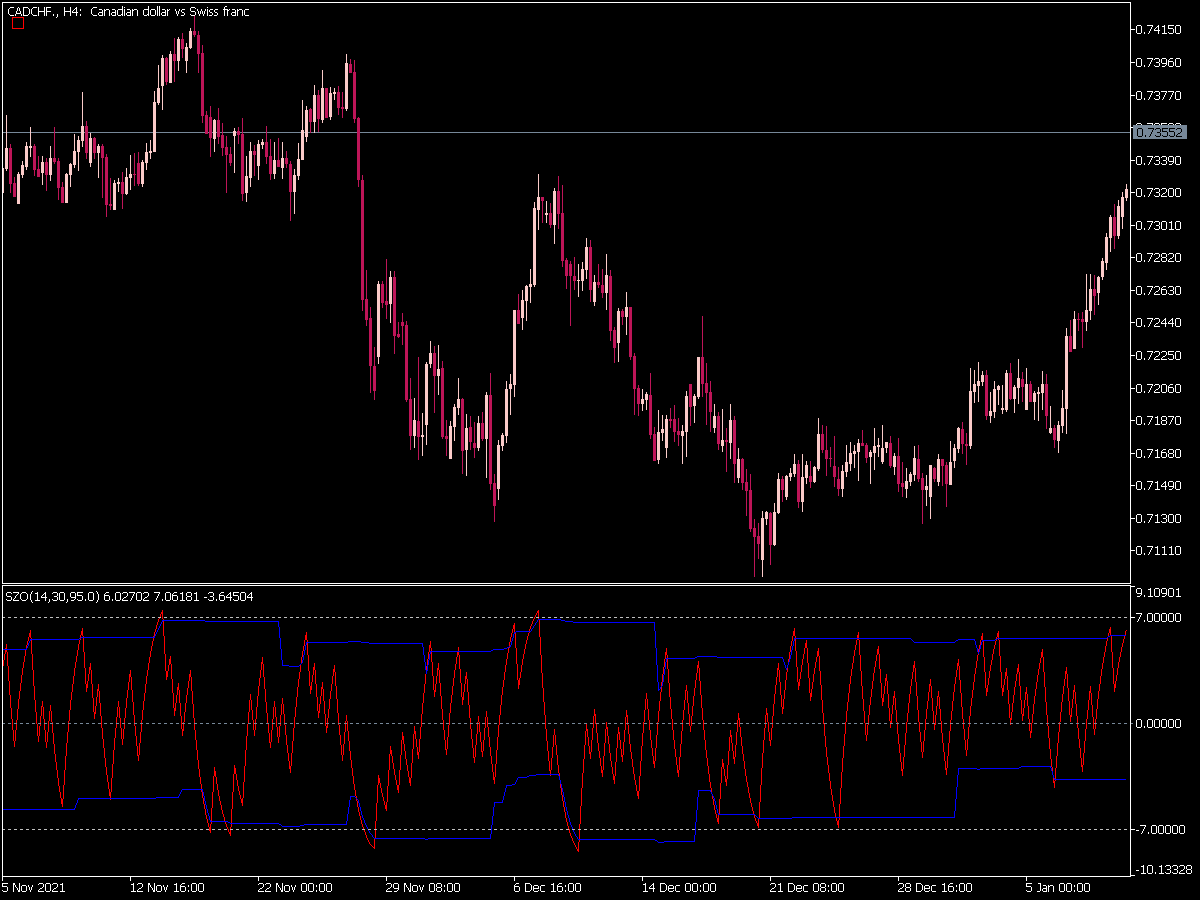
Task: Click the SZO(14,30,95.0) indicator label
Action: point(129,597)
